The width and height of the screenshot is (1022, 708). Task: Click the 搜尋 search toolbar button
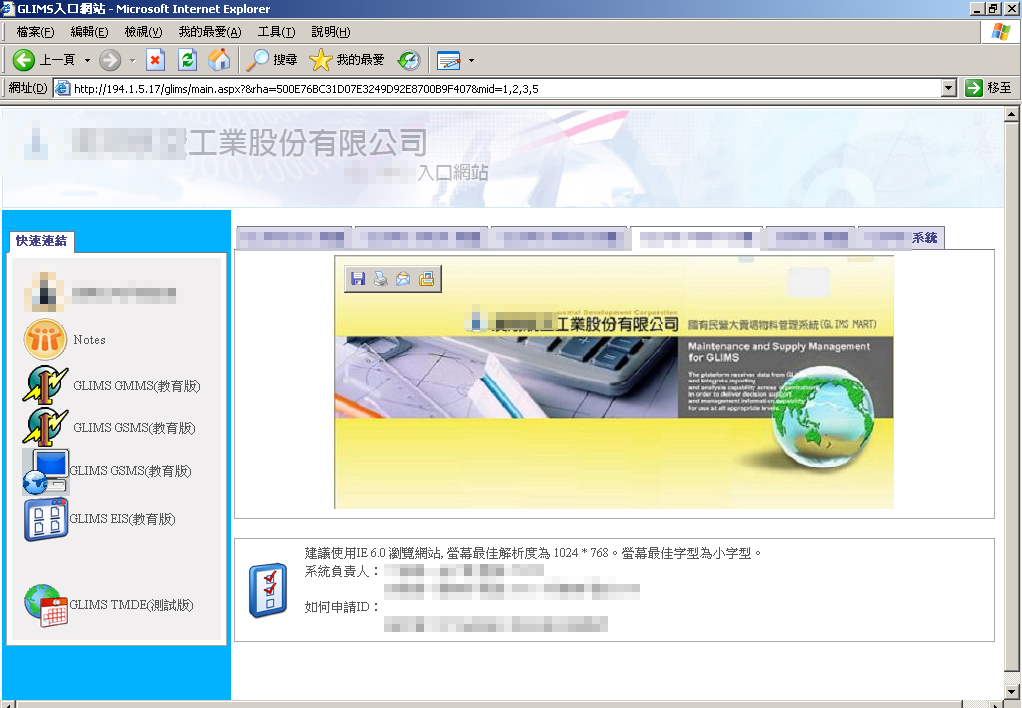tap(272, 60)
